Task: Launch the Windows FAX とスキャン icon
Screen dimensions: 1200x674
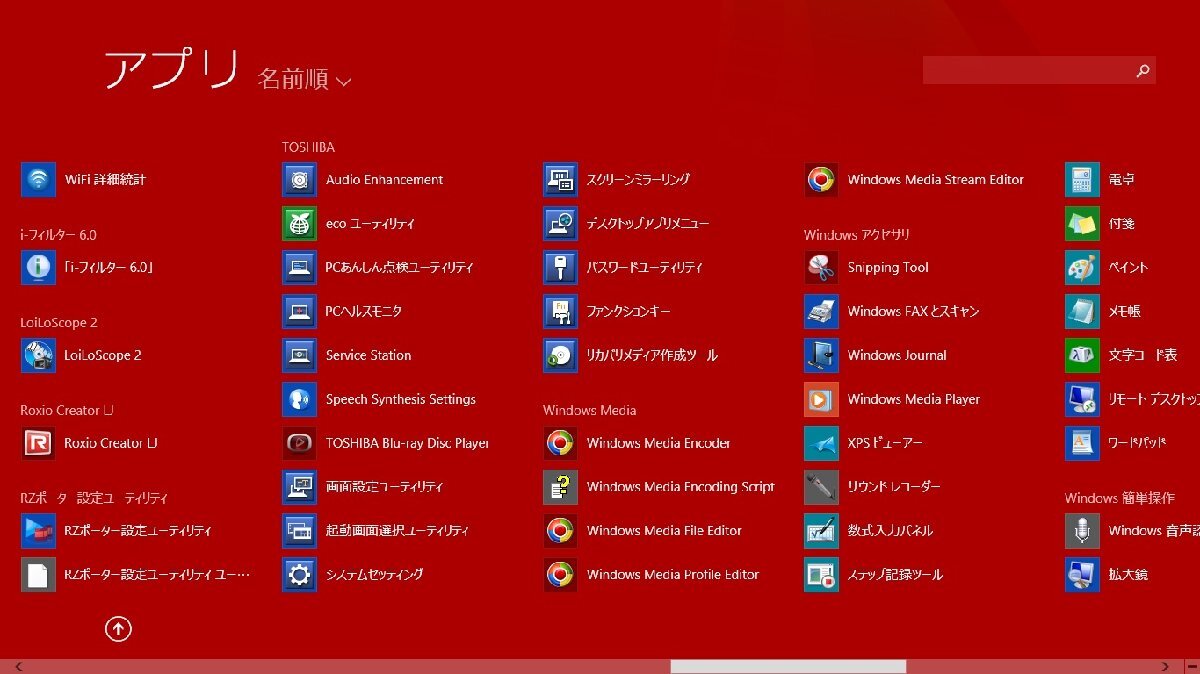Action: click(821, 312)
